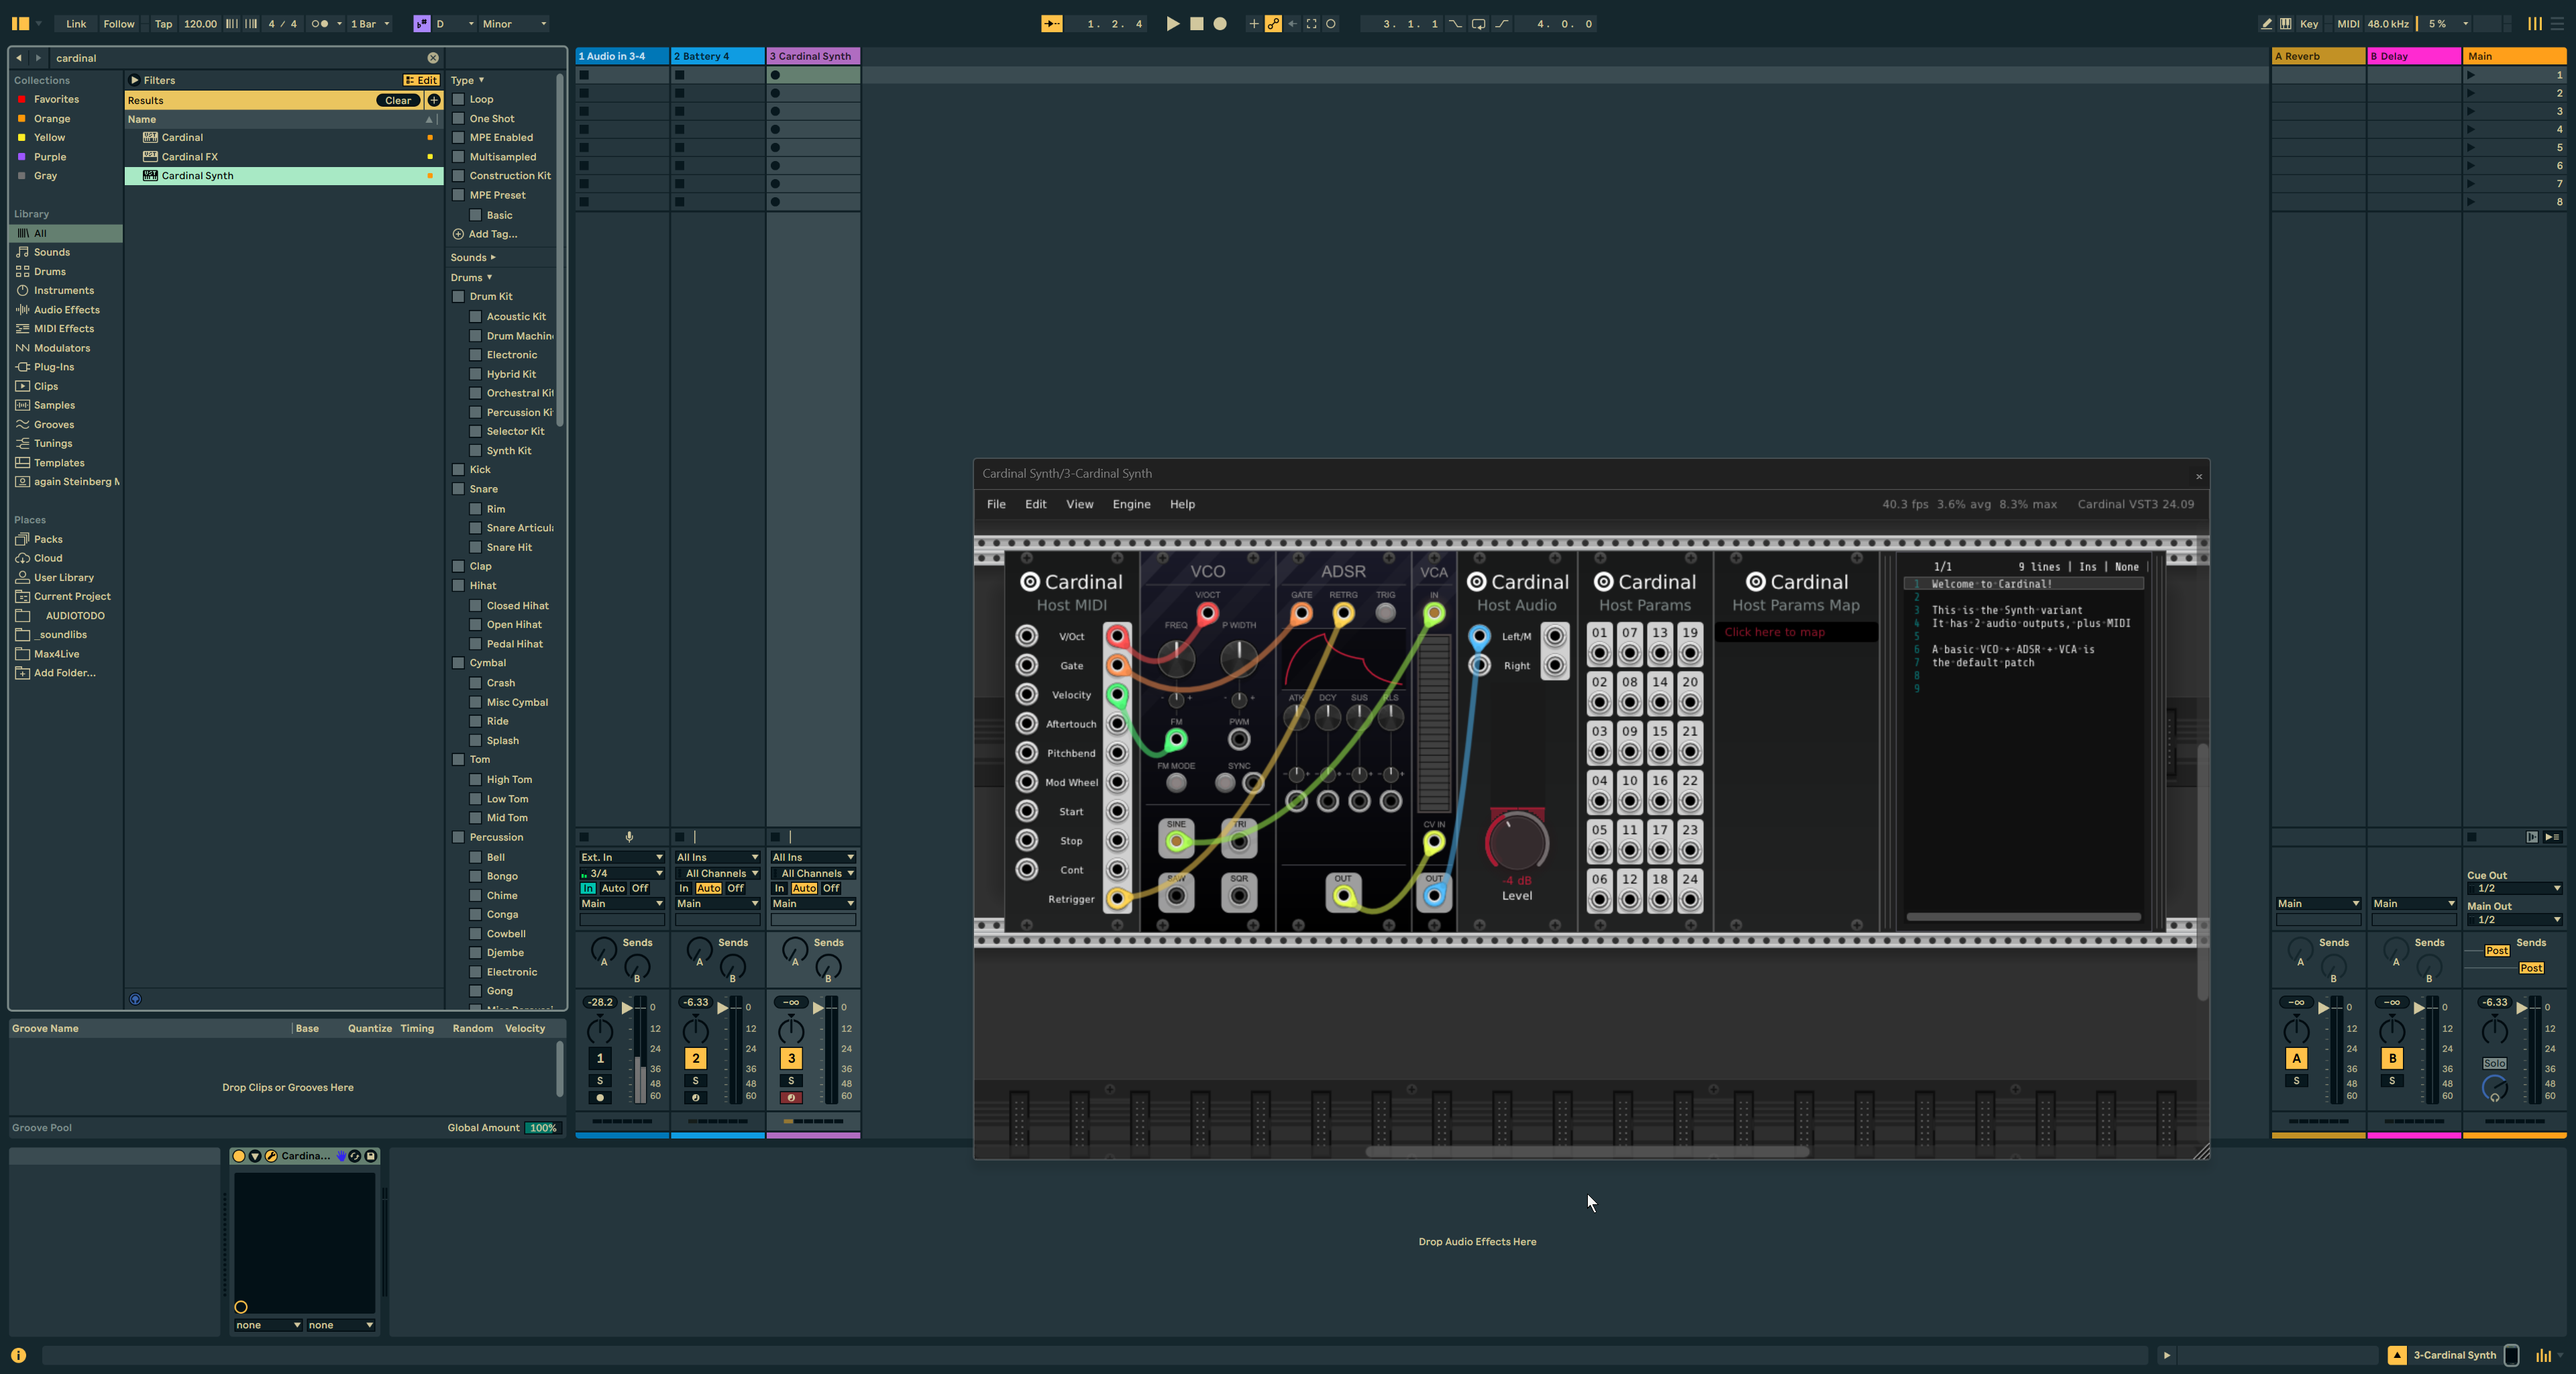Open Cardinal File menu
This screenshot has height=1374, width=2576.
tap(996, 504)
